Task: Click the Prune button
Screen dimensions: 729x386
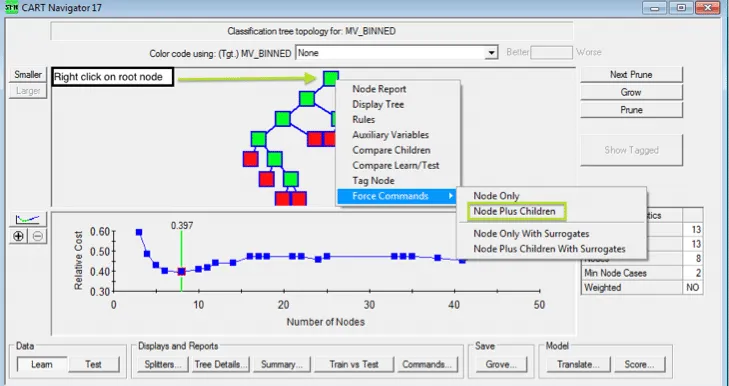Action: [631, 110]
